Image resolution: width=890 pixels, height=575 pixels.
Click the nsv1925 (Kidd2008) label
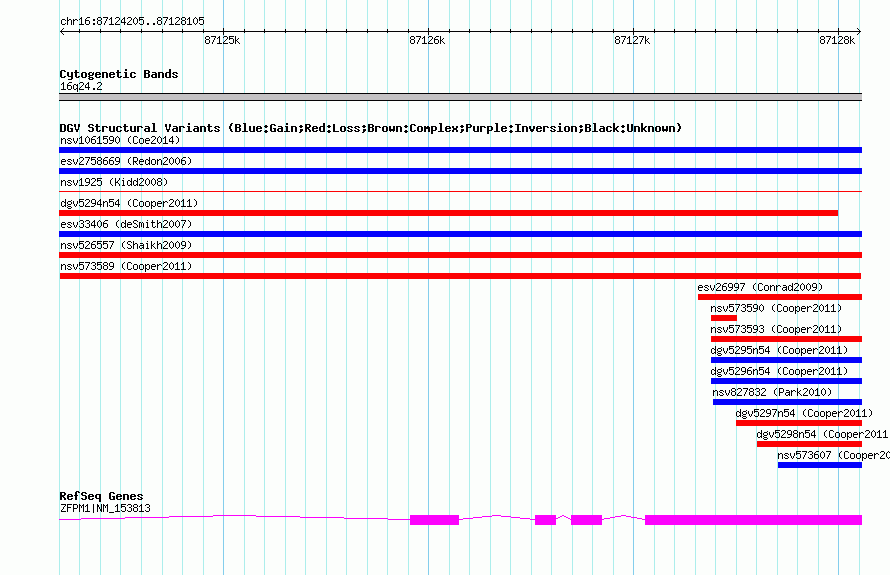pyautogui.click(x=114, y=182)
